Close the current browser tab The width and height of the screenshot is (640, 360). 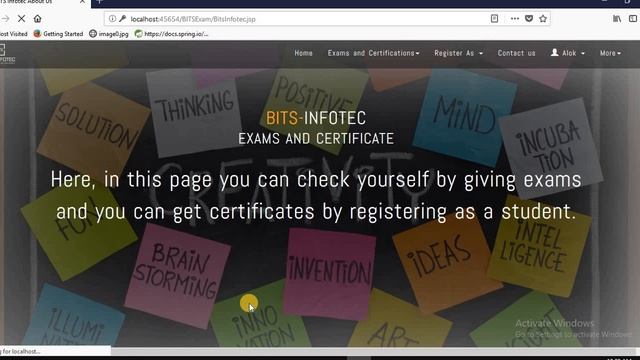tap(82, 2)
